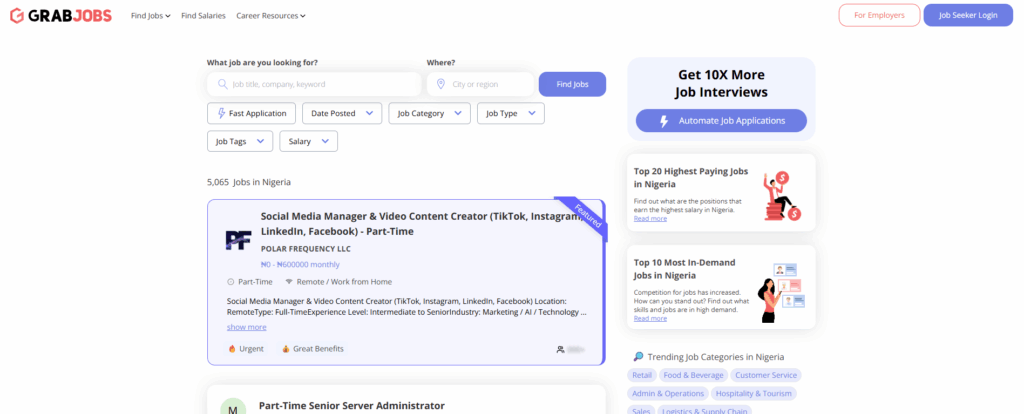Click the GrabJobs logo
This screenshot has width=1024, height=414.
coord(61,16)
